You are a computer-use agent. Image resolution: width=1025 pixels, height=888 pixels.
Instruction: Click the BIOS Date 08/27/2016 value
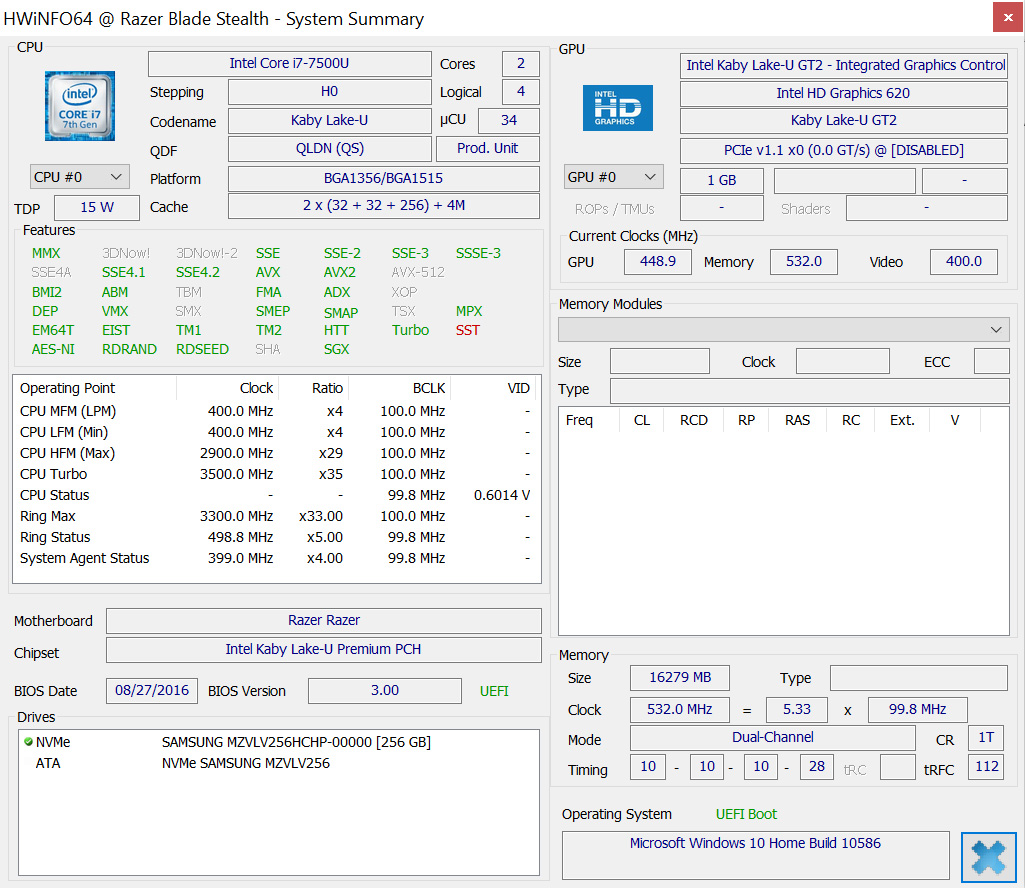coord(152,691)
